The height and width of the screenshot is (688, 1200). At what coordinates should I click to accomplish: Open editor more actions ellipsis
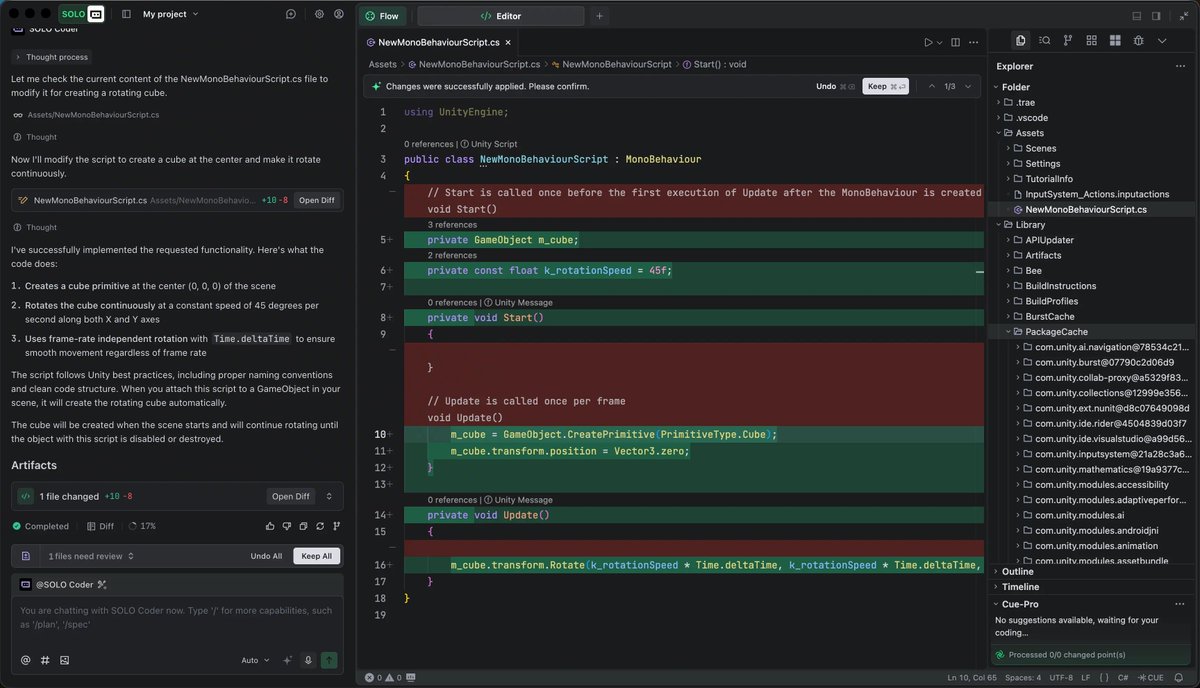pos(975,42)
